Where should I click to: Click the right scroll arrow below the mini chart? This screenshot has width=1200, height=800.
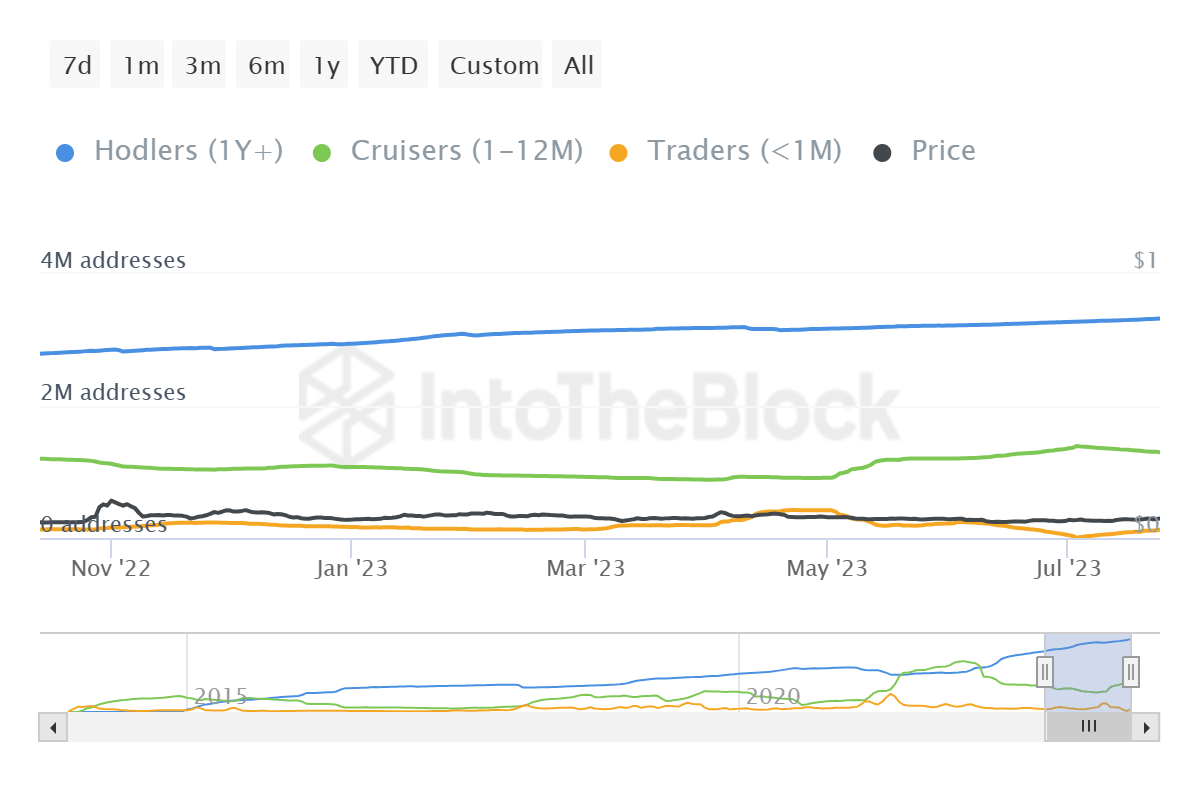point(1147,727)
